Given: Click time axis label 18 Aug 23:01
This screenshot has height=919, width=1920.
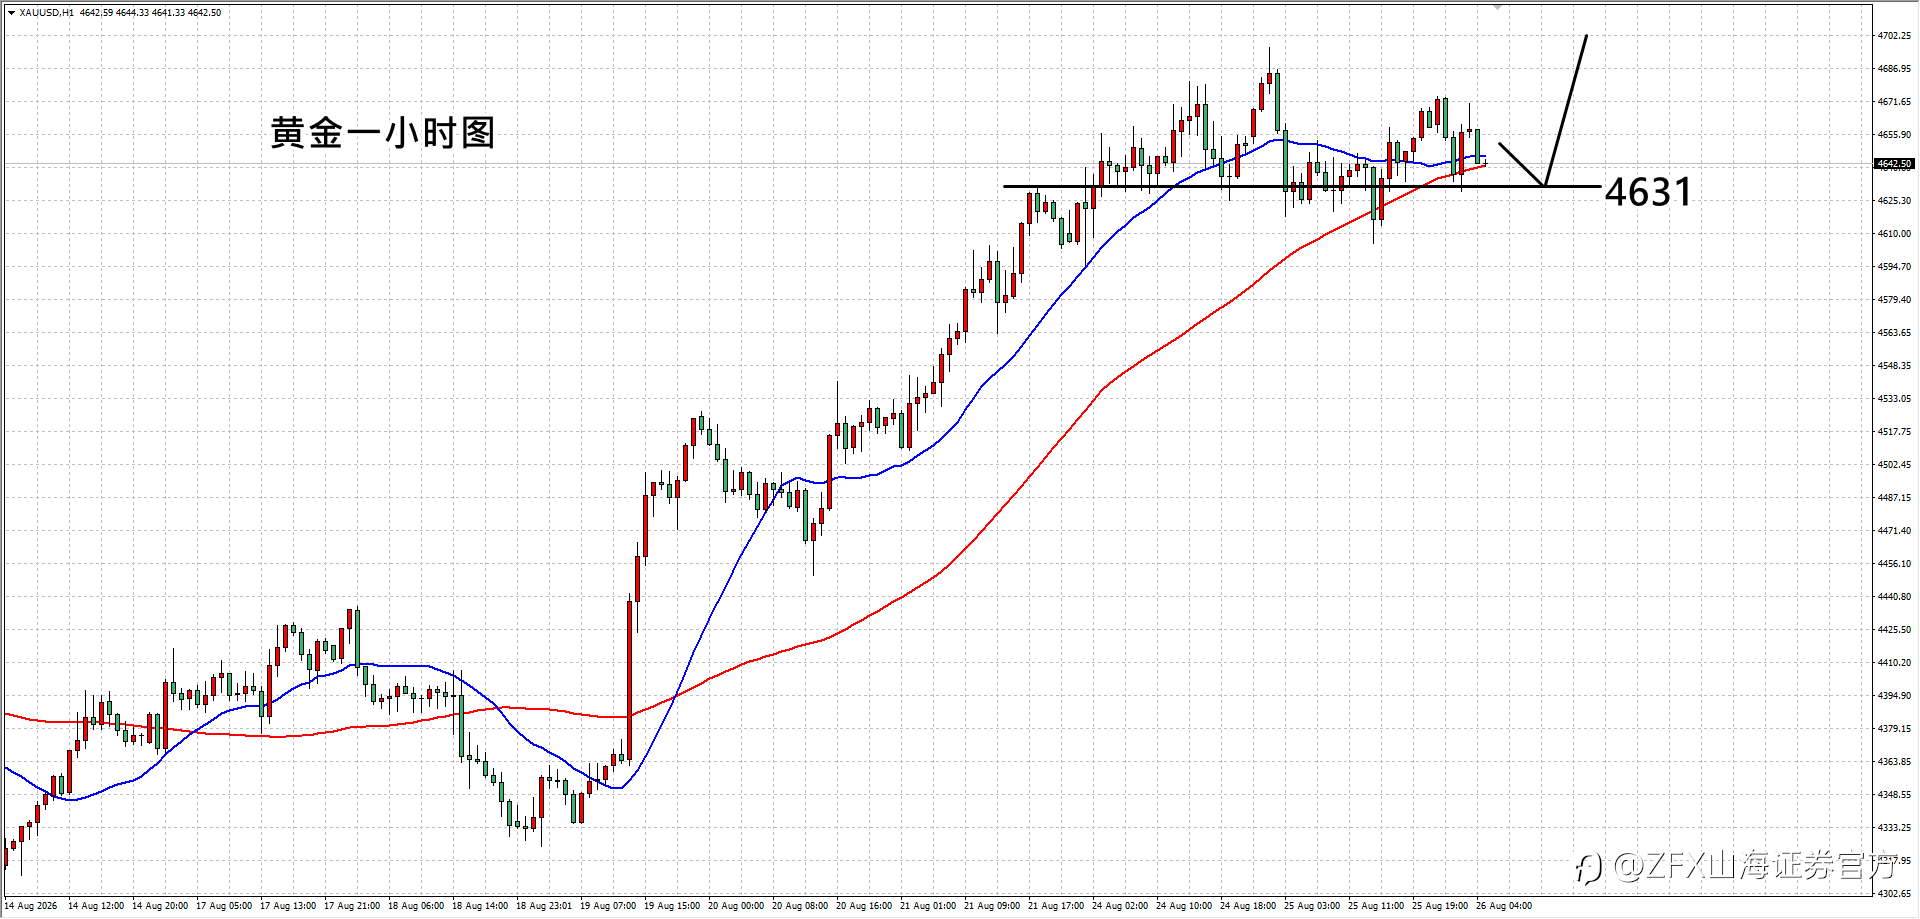Looking at the screenshot, I should 544,907.
